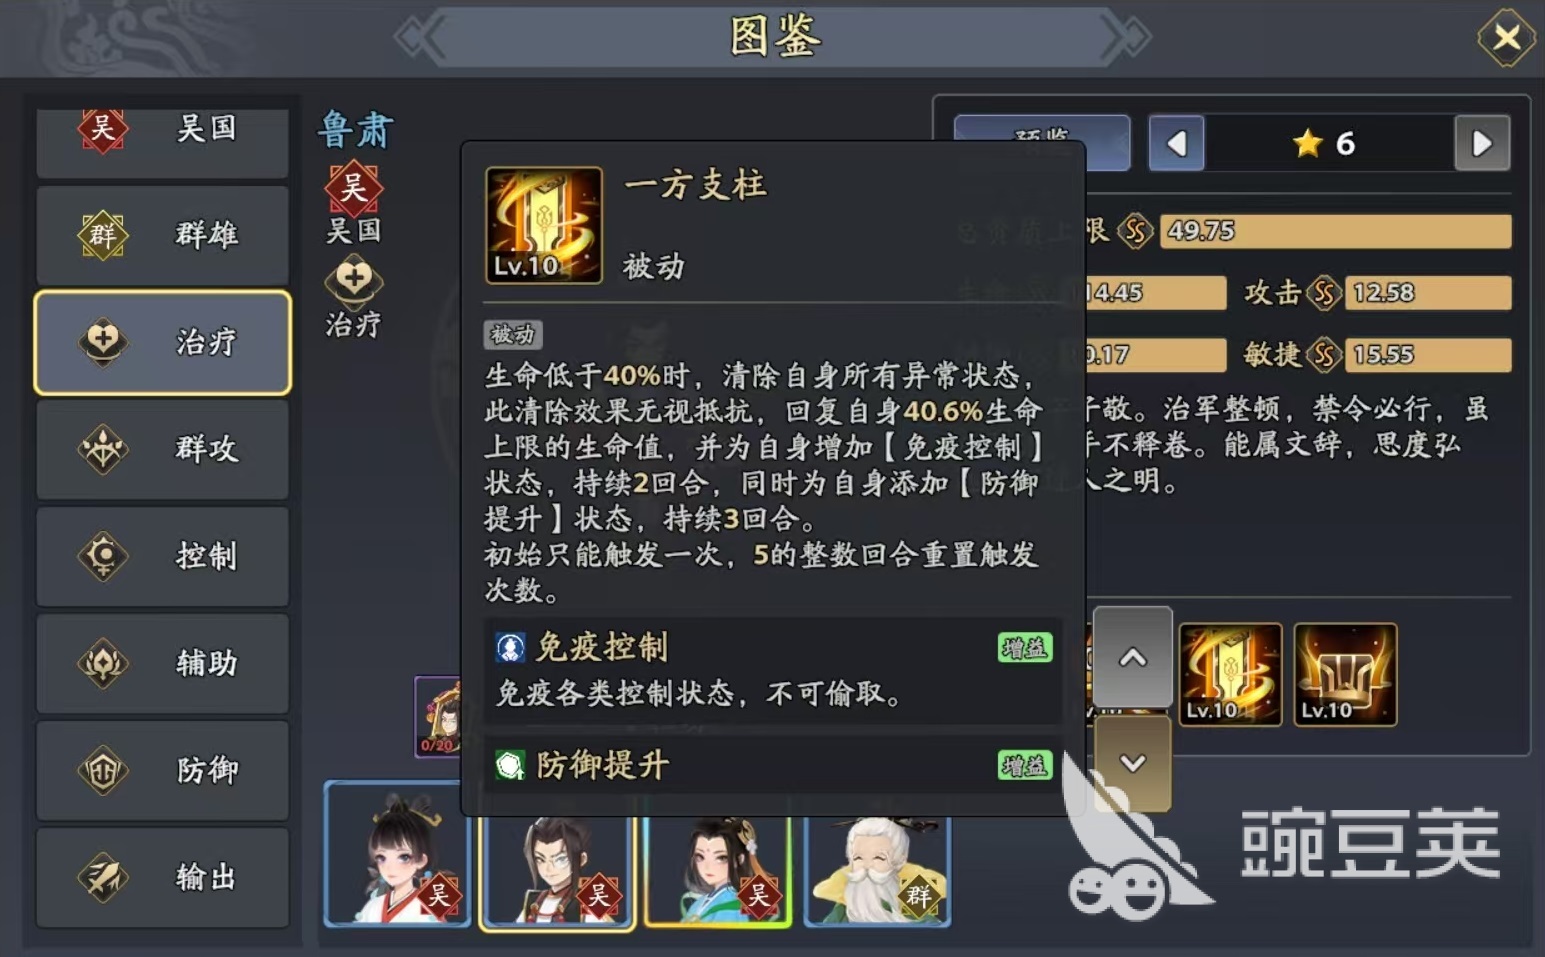Click the 一方支柱 skill icon in popup
1545x957 pixels.
[x=544, y=225]
